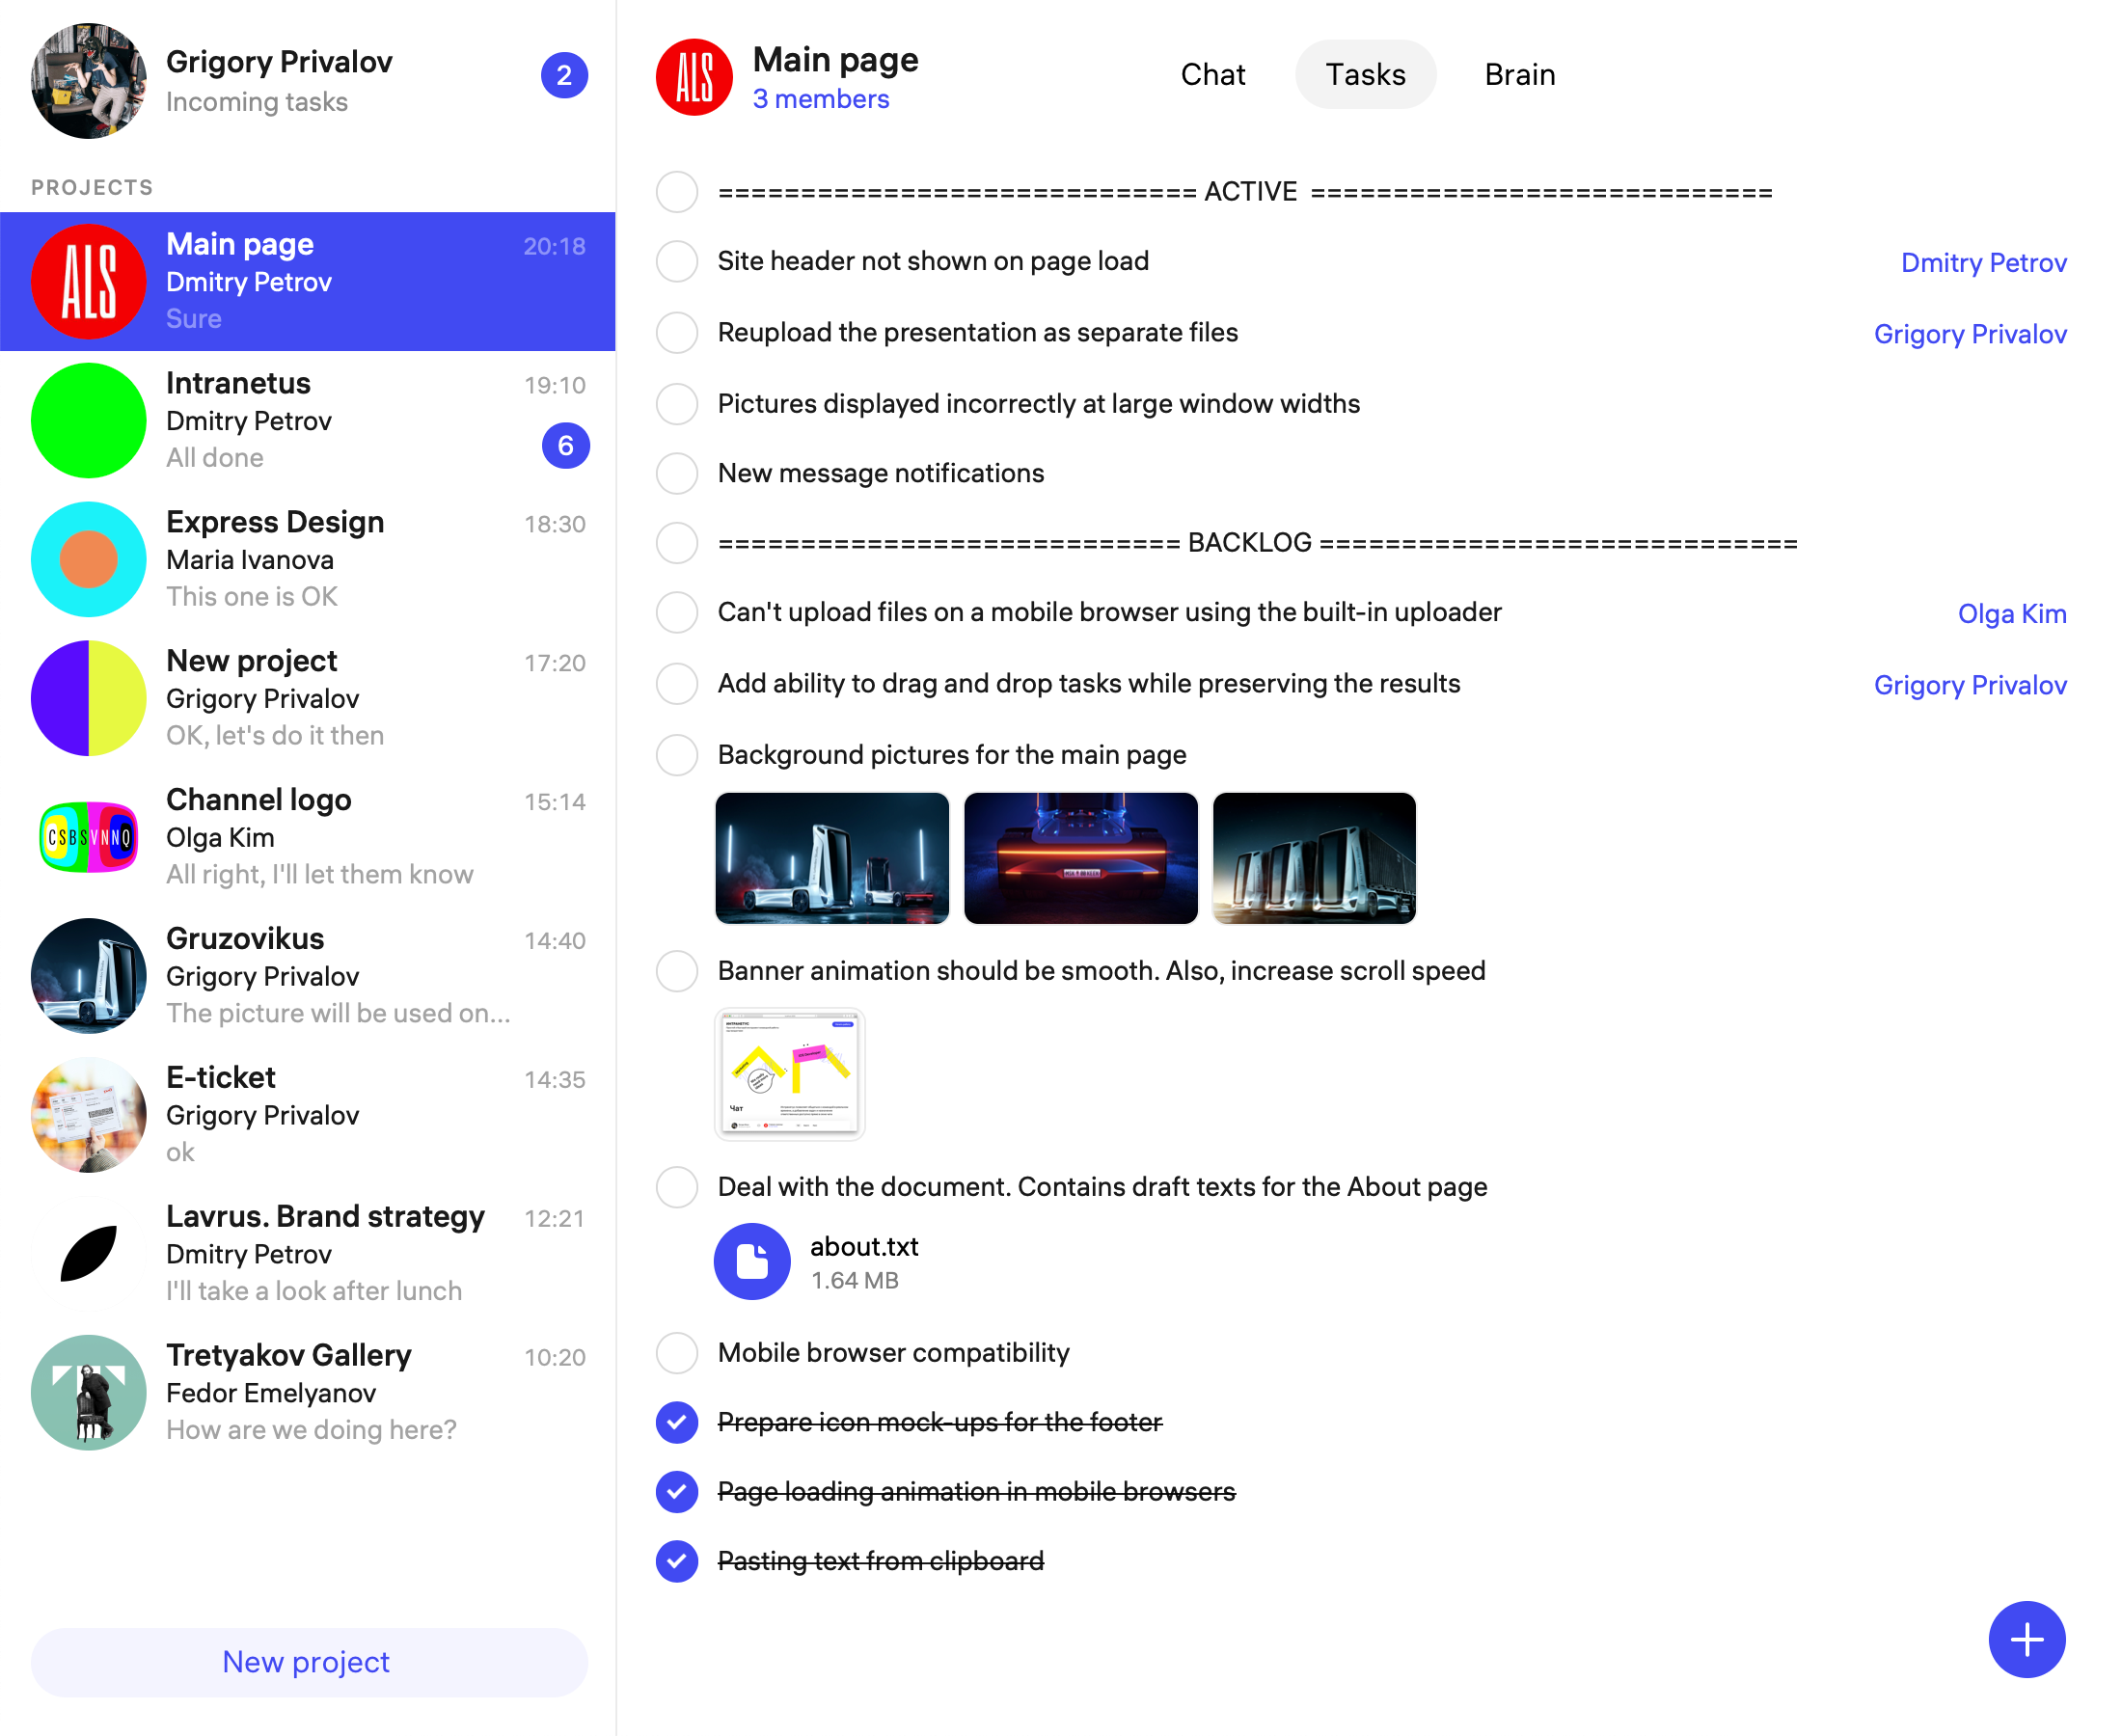The width and height of the screenshot is (2122, 1736).
Task: Click the Incoming tasks badge showing 2
Action: point(564,75)
